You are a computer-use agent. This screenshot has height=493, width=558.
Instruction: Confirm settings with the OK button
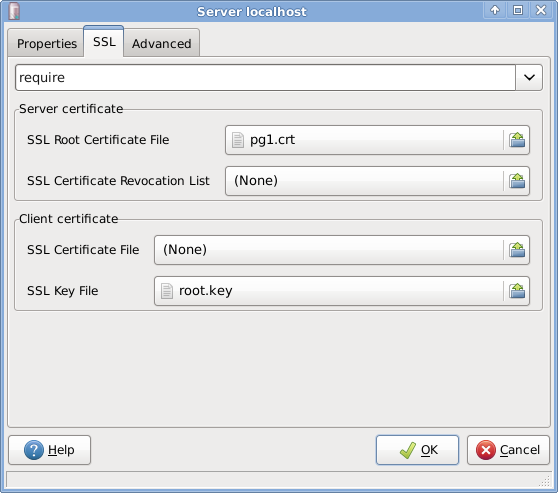pyautogui.click(x=417, y=450)
